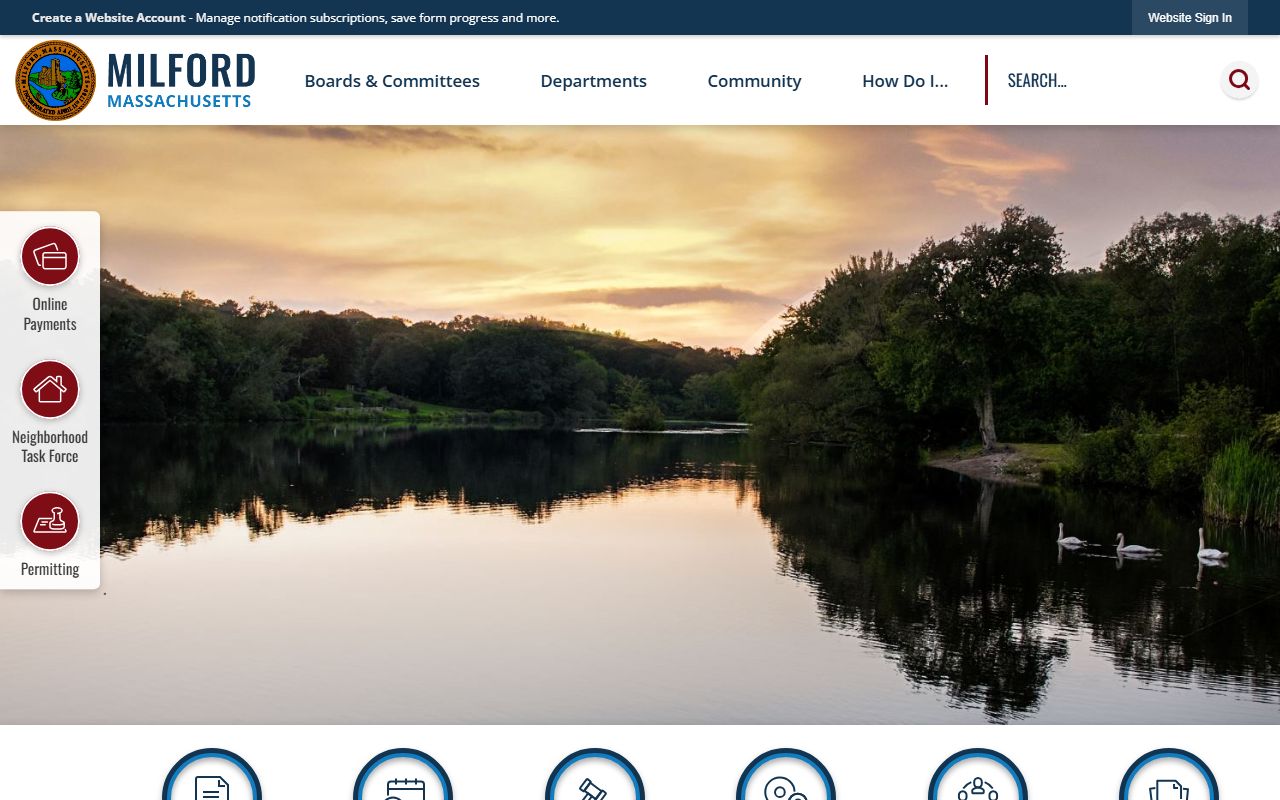Open the Neighborhood Task Force house icon
1280x800 pixels.
pos(50,389)
